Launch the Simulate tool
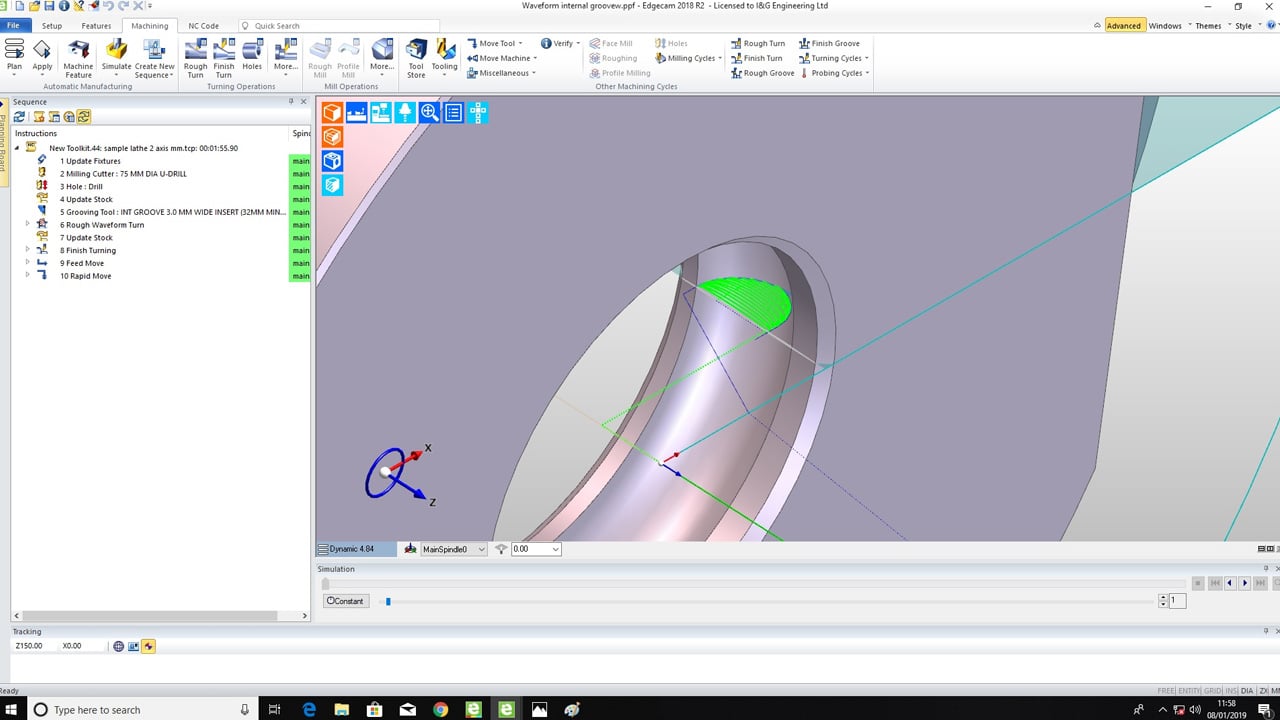This screenshot has width=1280, height=720. (x=116, y=55)
